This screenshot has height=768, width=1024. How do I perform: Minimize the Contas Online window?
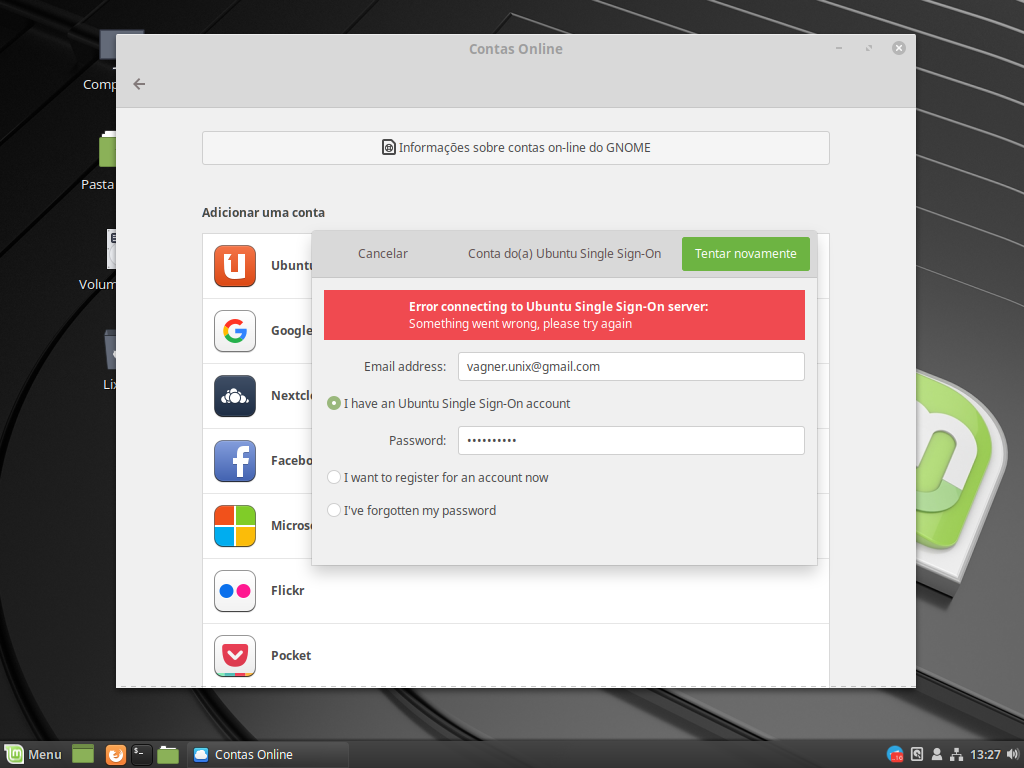point(839,48)
